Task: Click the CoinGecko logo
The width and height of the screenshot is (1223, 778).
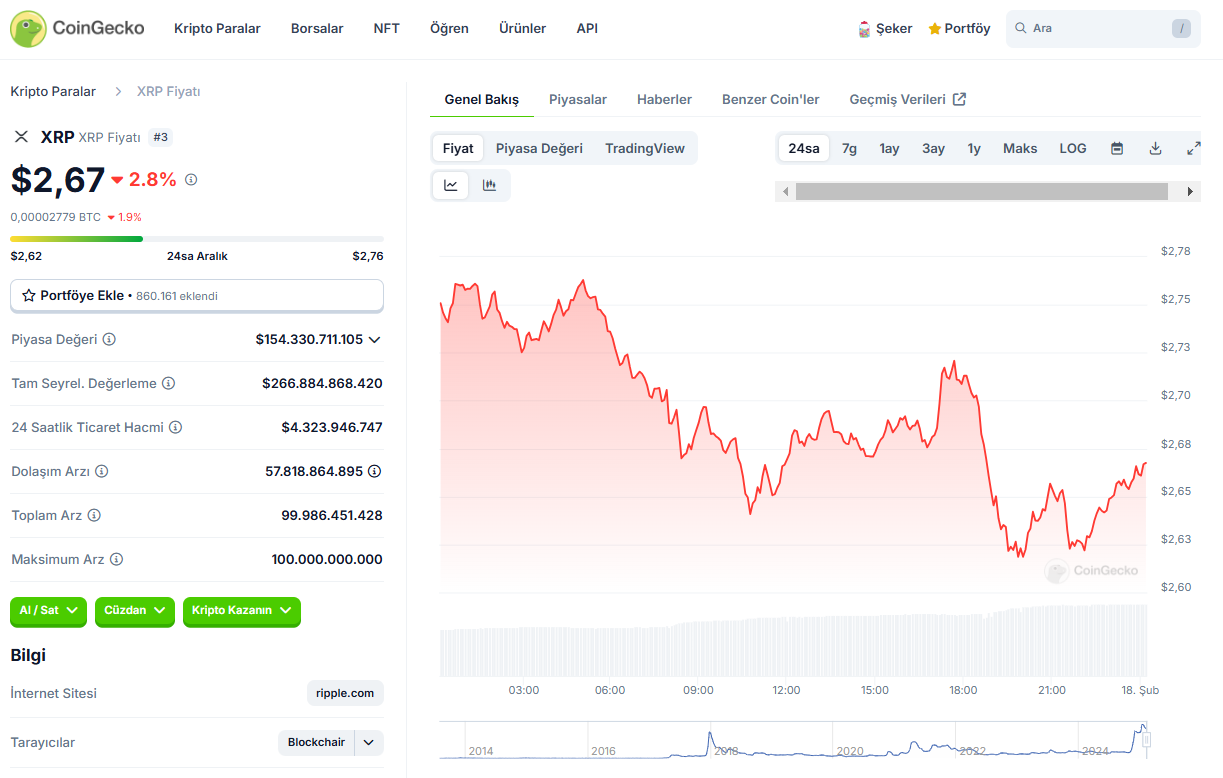Action: coord(77,29)
